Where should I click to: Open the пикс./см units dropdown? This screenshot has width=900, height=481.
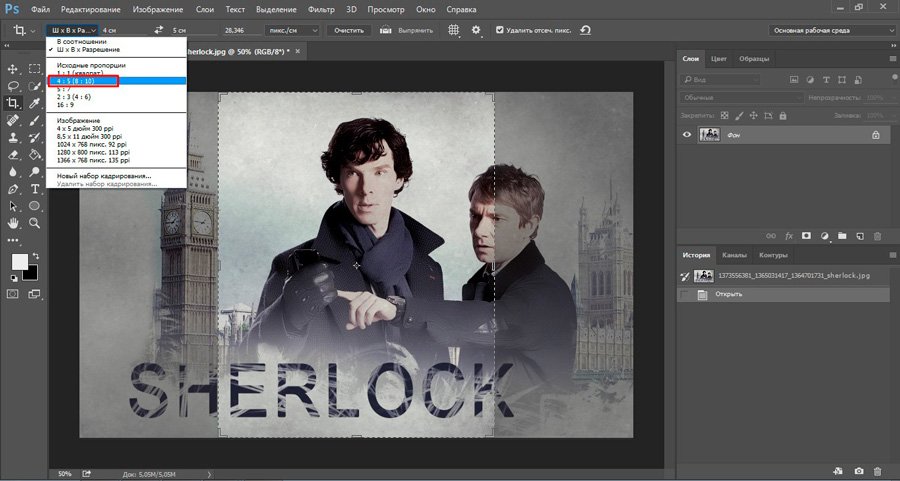[x=292, y=30]
